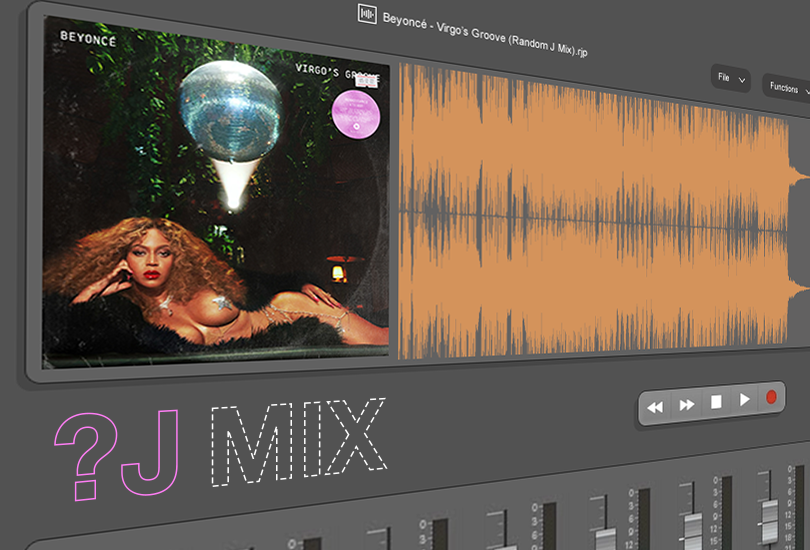The height and width of the screenshot is (550, 810).
Task: Click the Beyoncé Virgo's Groove album cover
Action: click(x=215, y=194)
